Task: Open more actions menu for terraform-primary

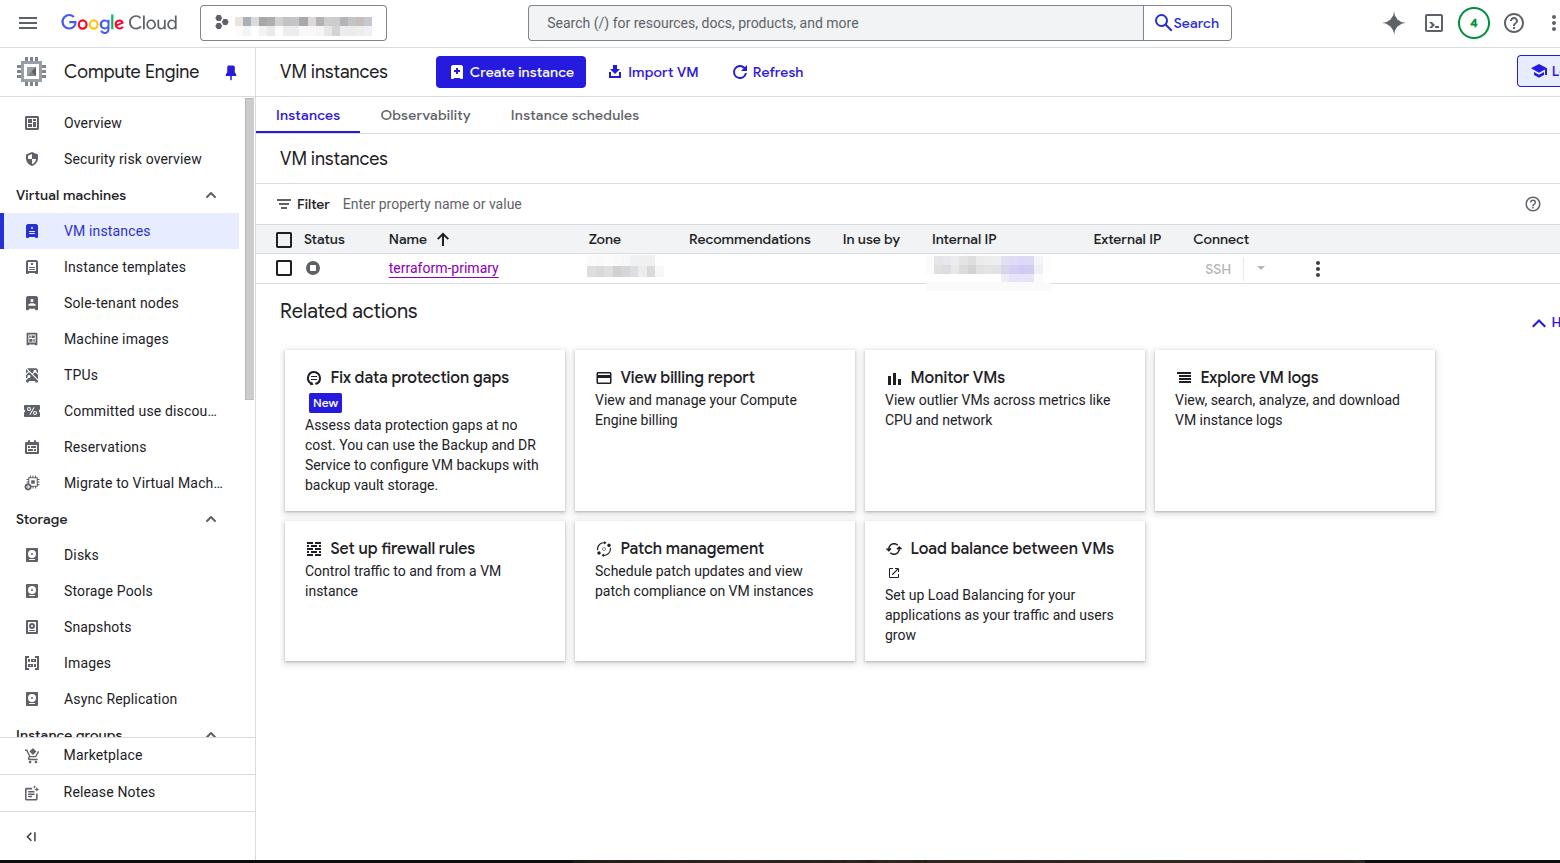Action: [1317, 269]
